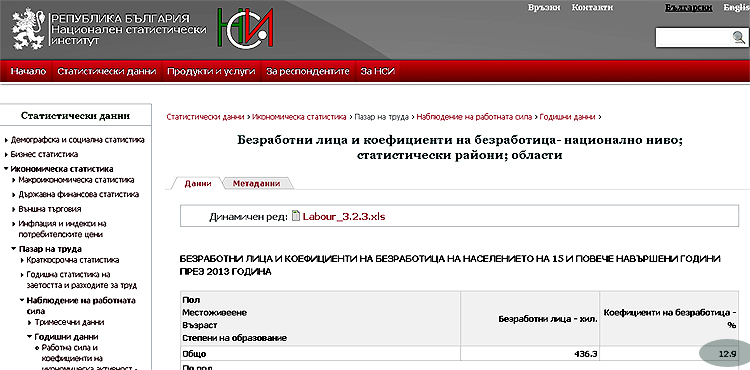Click the search magnifier icon
Image resolution: width=750 pixels, height=370 pixels.
click(739, 38)
